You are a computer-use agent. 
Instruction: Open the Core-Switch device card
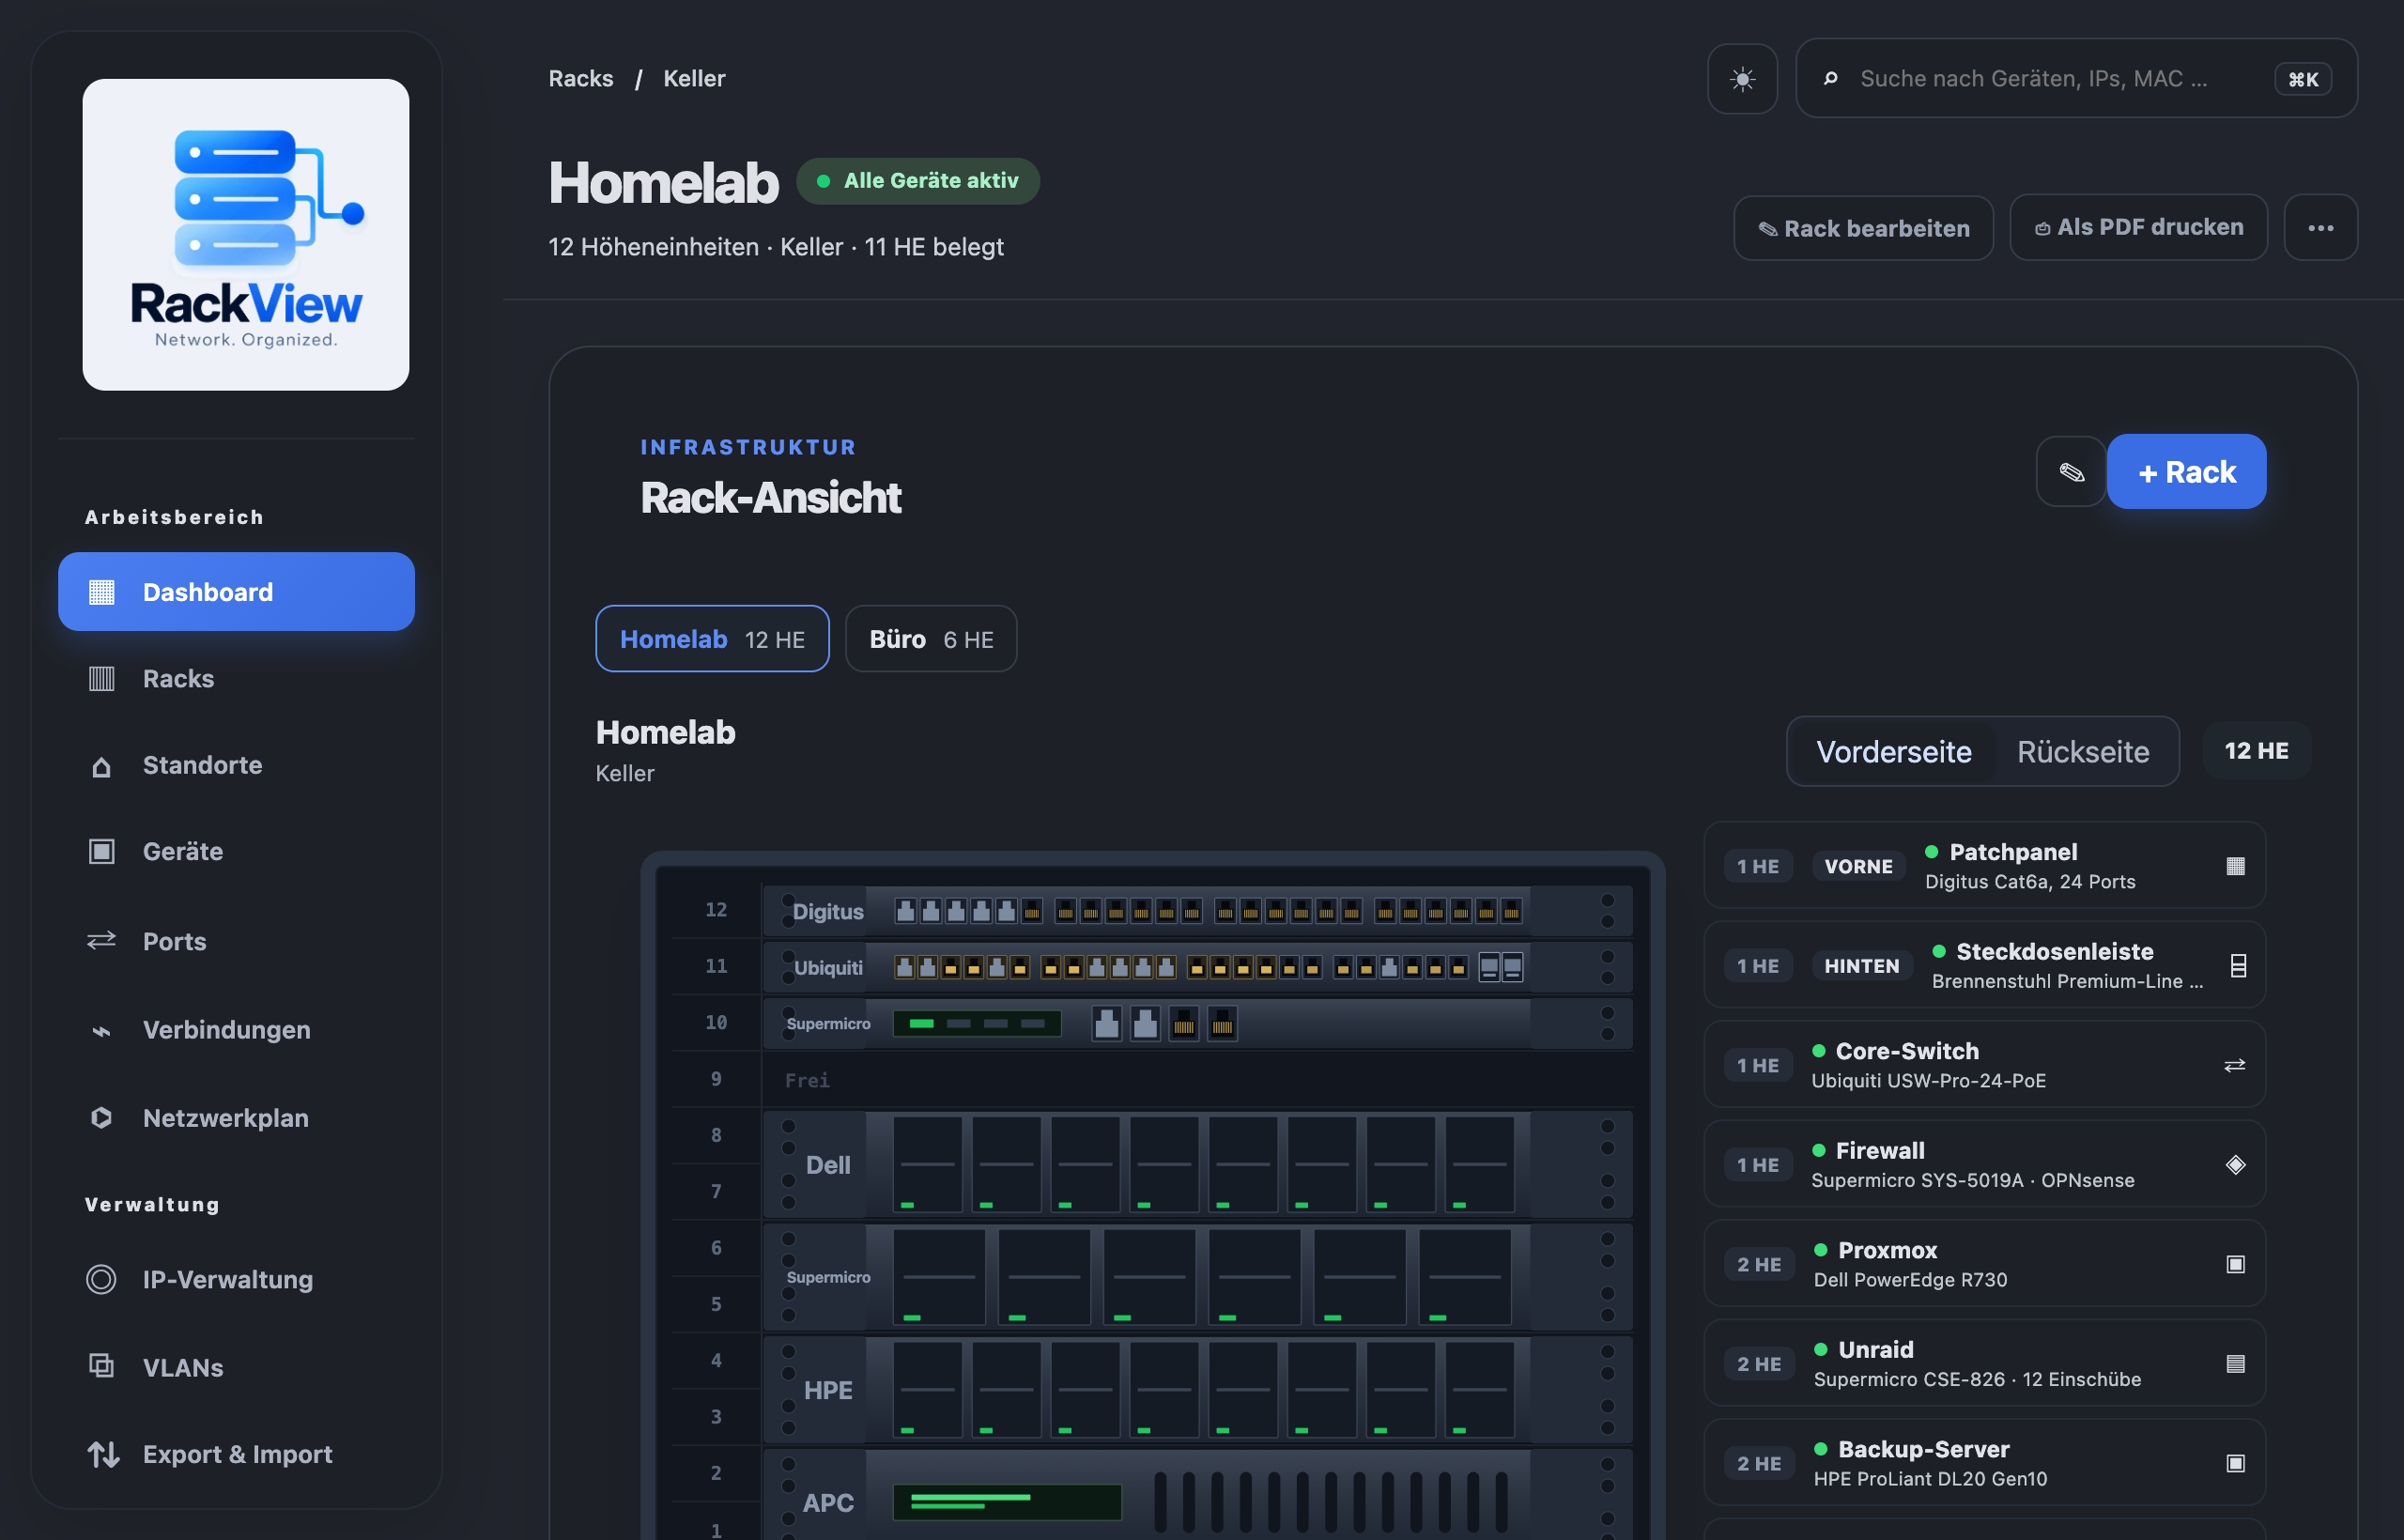[1984, 1065]
